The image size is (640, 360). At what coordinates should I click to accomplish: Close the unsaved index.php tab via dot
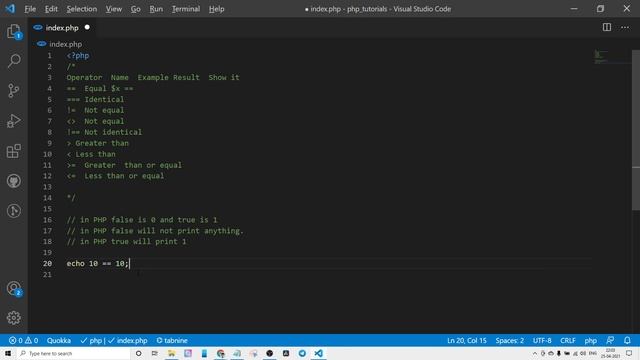tap(87, 27)
